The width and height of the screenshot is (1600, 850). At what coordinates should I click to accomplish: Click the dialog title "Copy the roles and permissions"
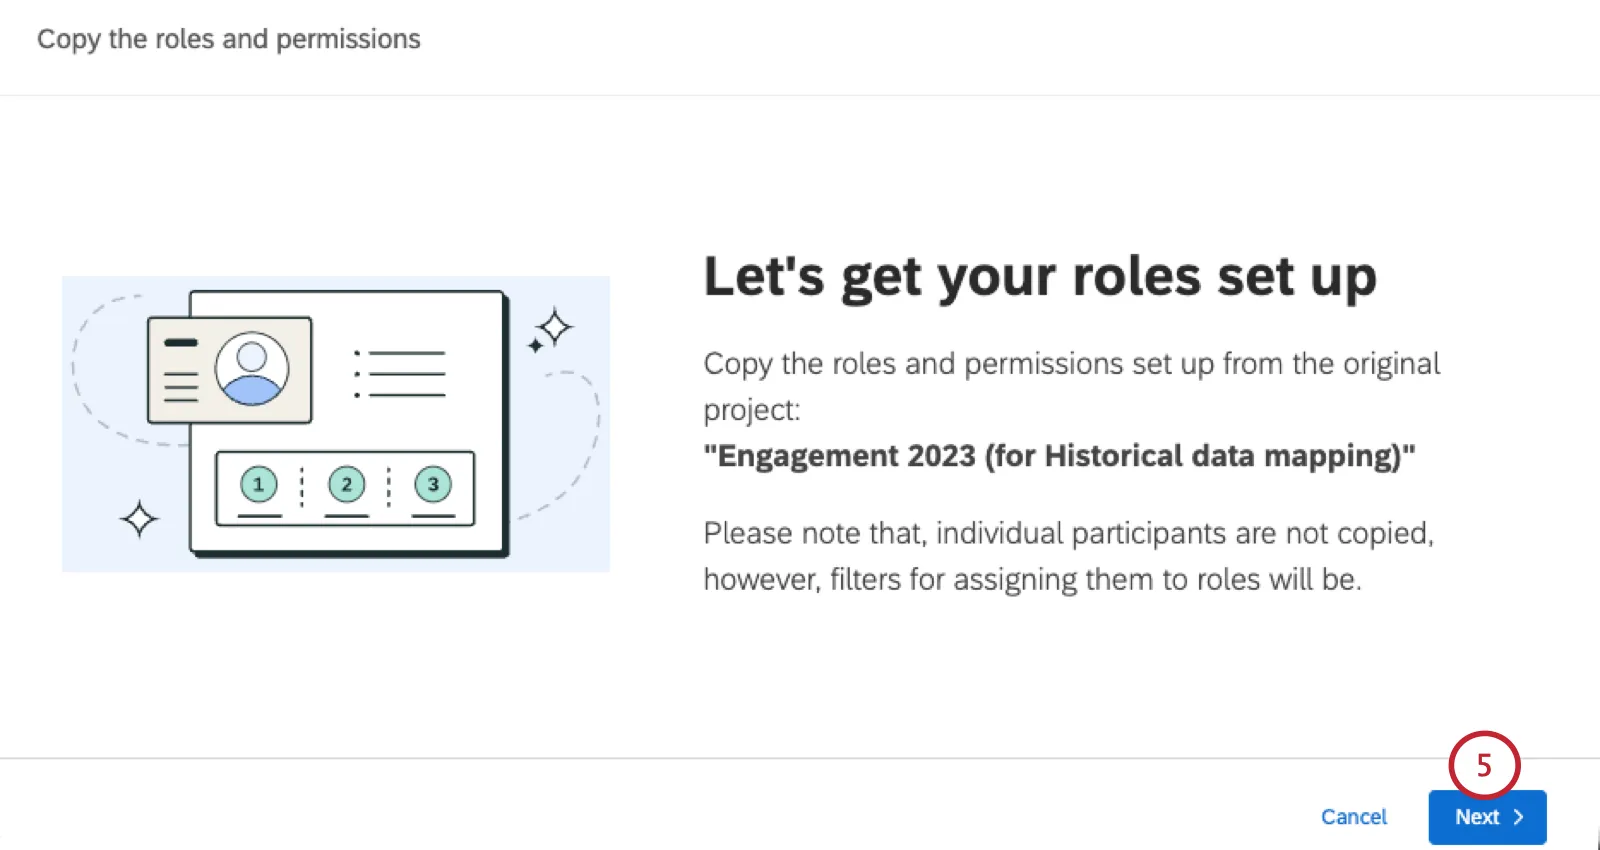[229, 39]
